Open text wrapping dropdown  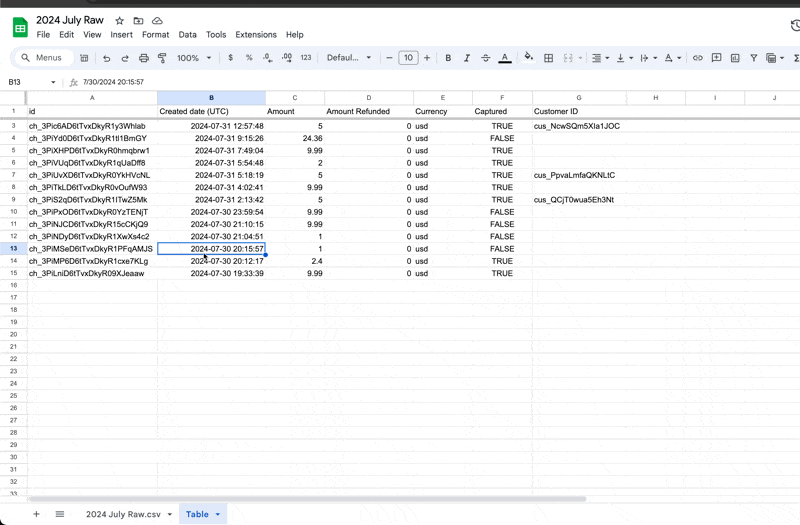[x=648, y=58]
